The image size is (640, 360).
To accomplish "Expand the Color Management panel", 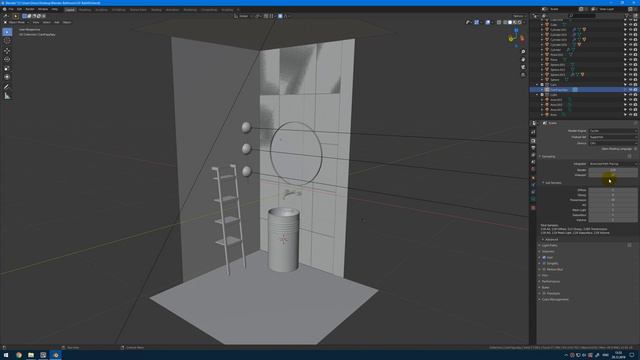I will click(554, 300).
